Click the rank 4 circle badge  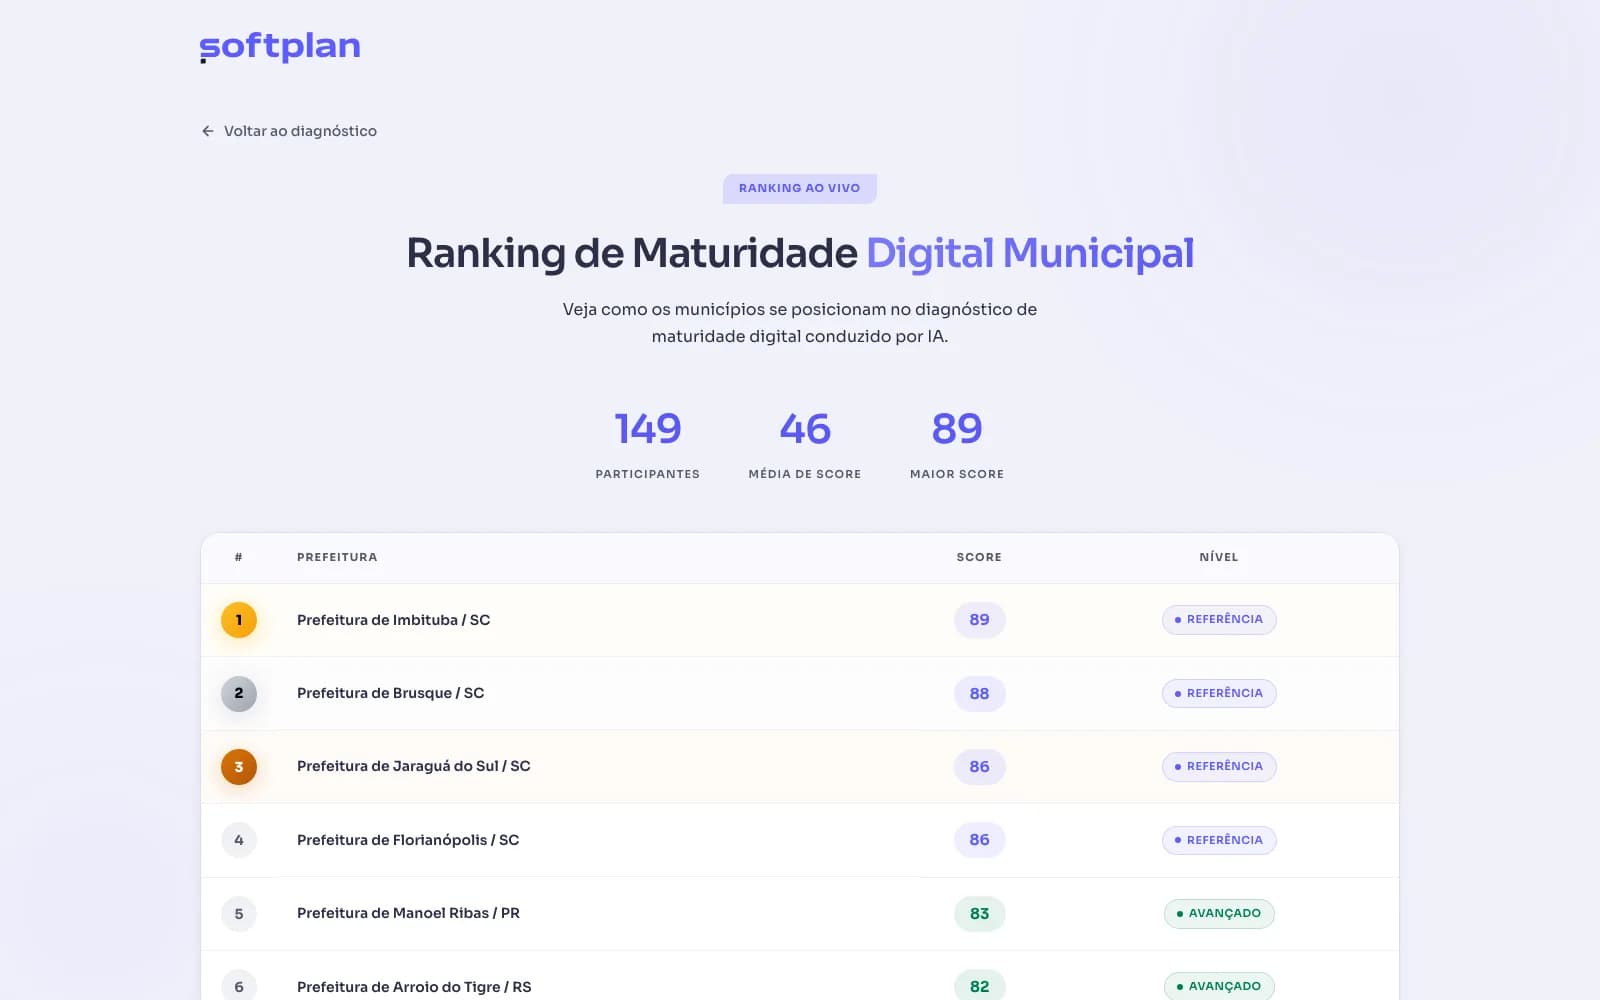(x=239, y=840)
